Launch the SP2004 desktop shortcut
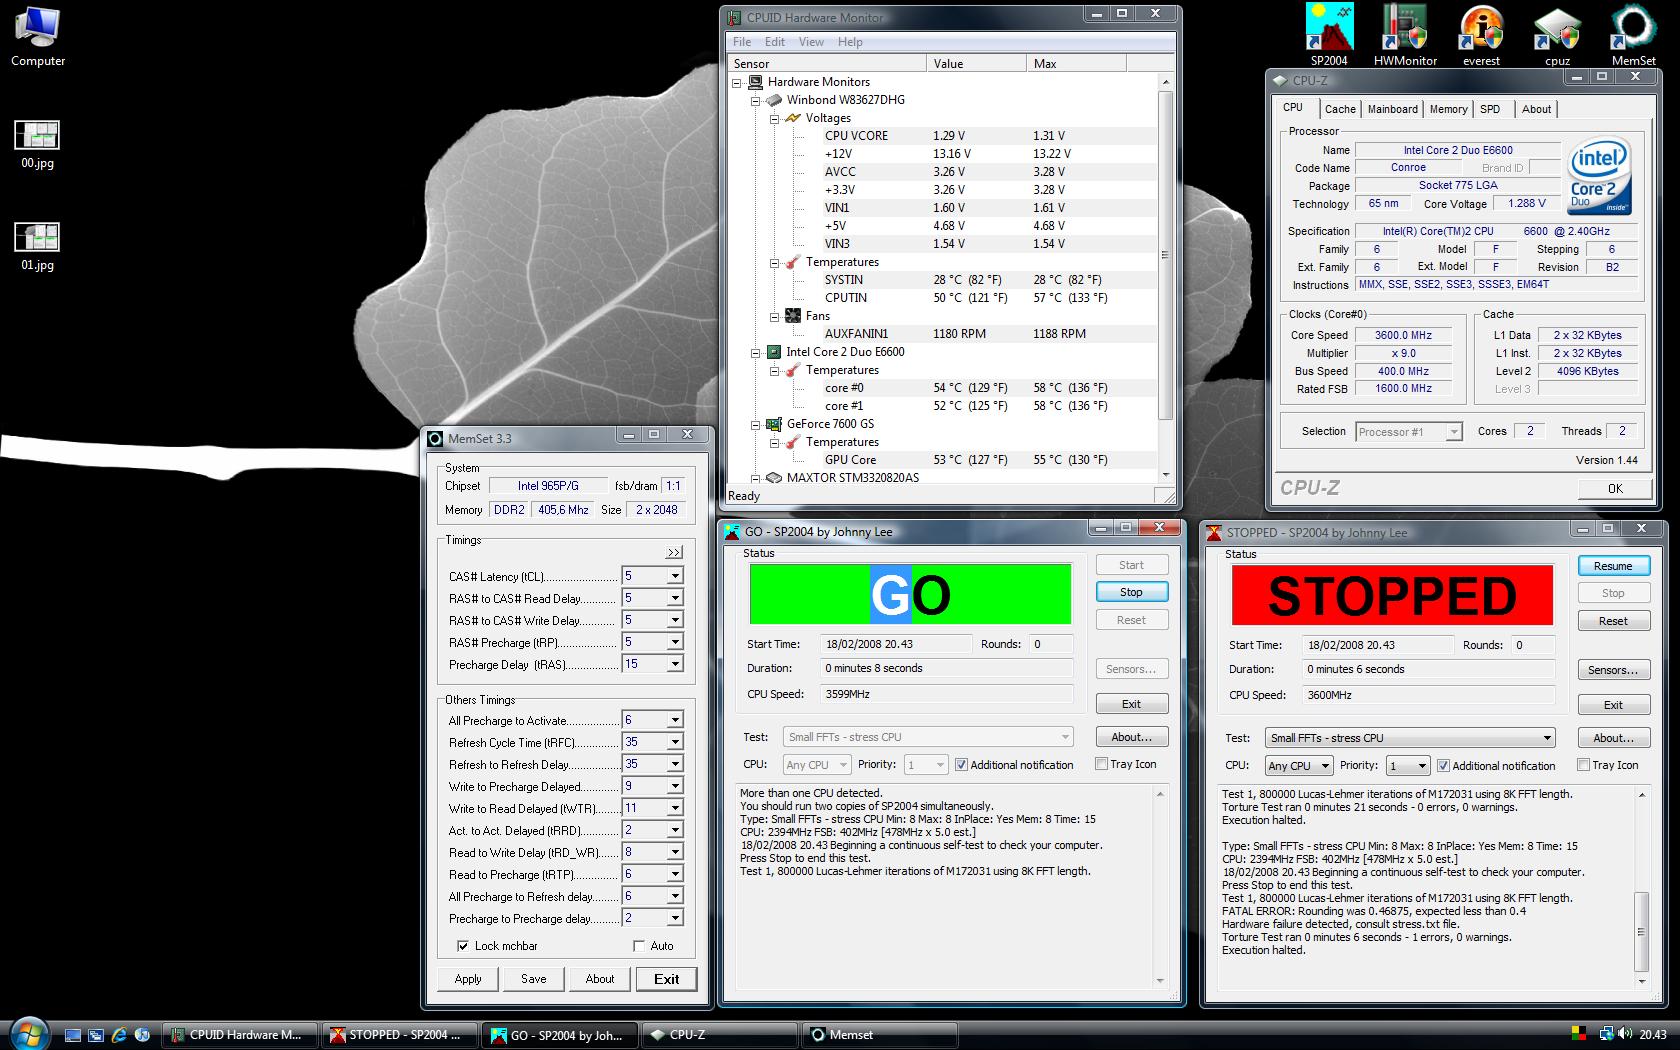The width and height of the screenshot is (1680, 1050). click(1329, 35)
